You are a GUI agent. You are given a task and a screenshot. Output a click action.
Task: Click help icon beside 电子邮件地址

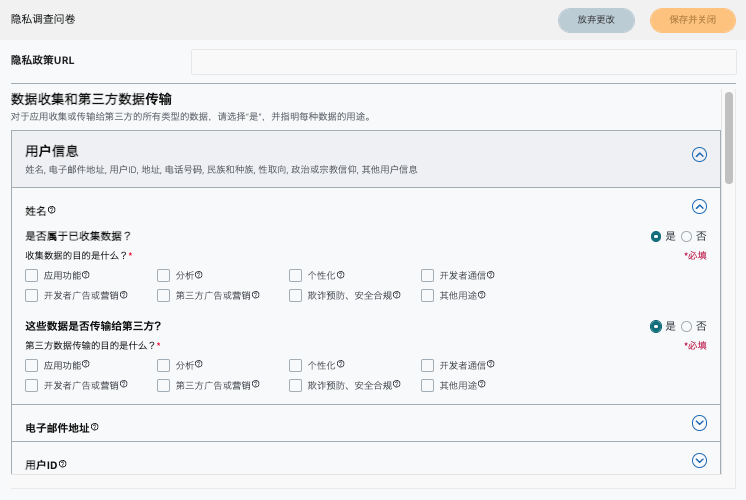pos(95,427)
